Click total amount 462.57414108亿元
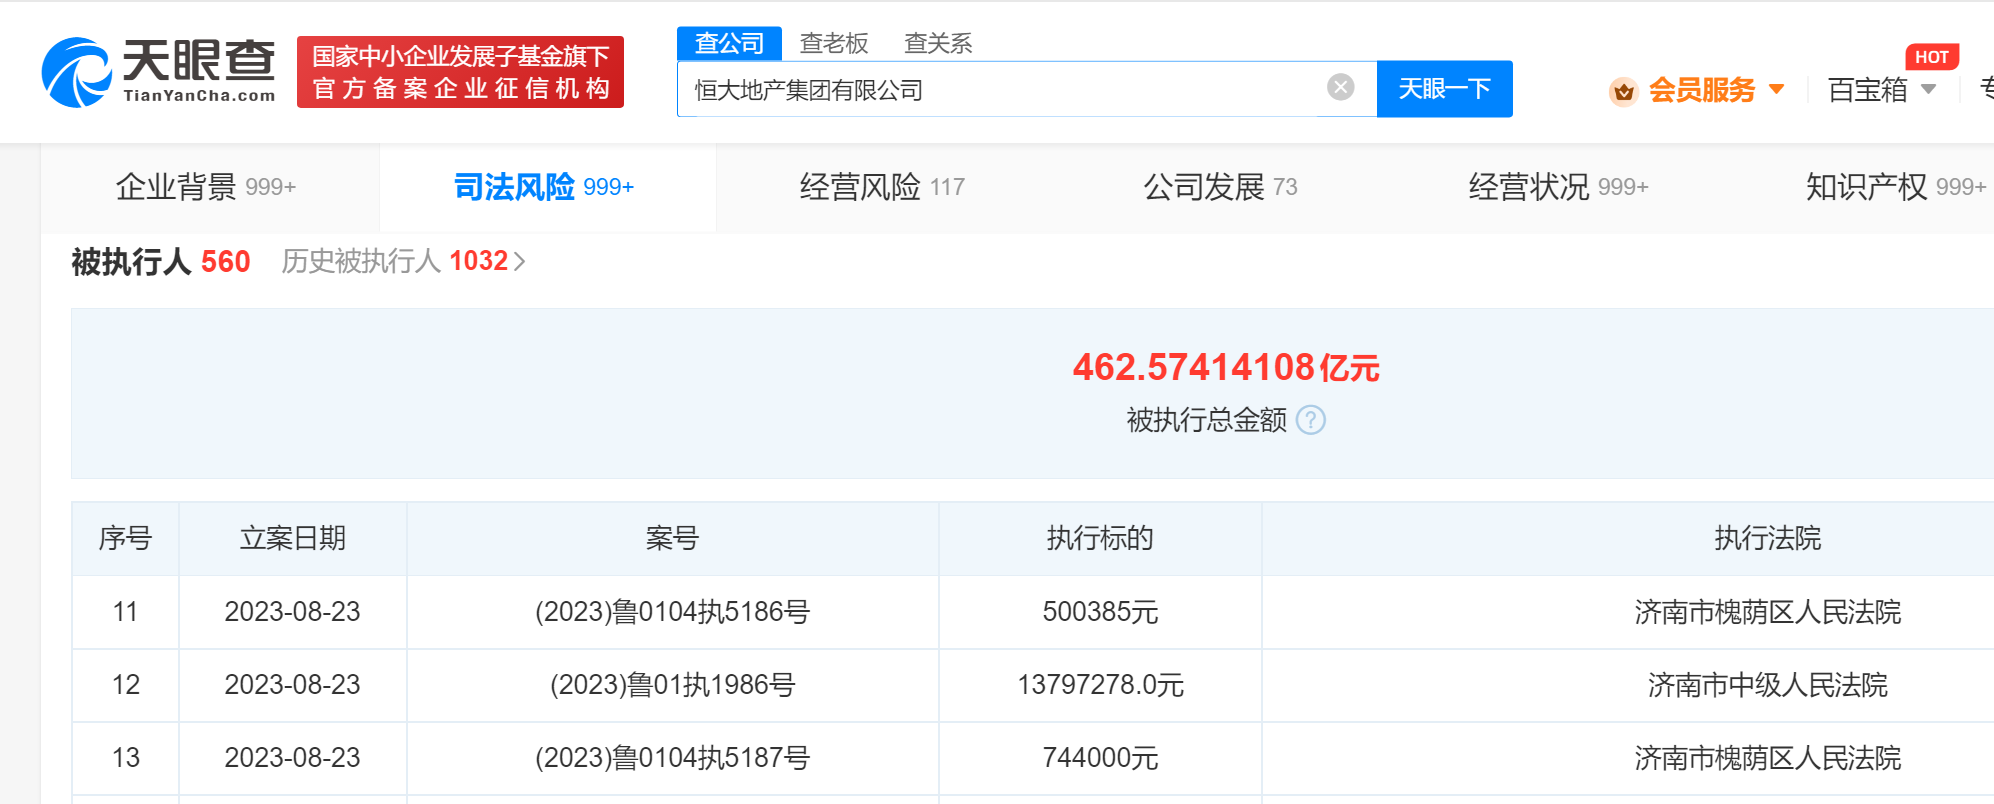1994x804 pixels. [1226, 367]
